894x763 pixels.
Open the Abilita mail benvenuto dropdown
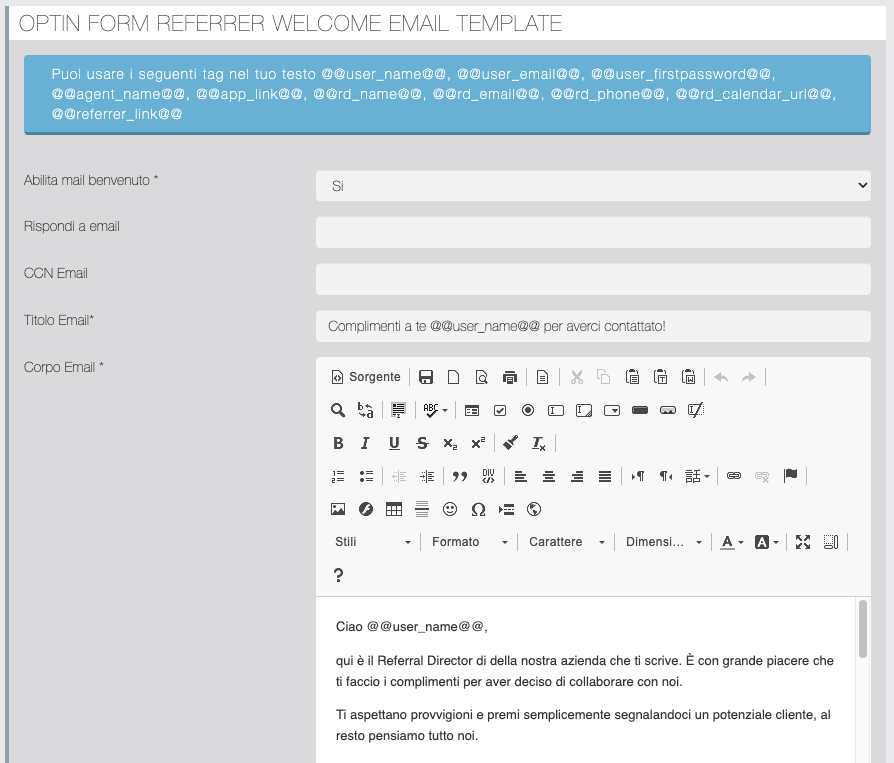click(593, 186)
